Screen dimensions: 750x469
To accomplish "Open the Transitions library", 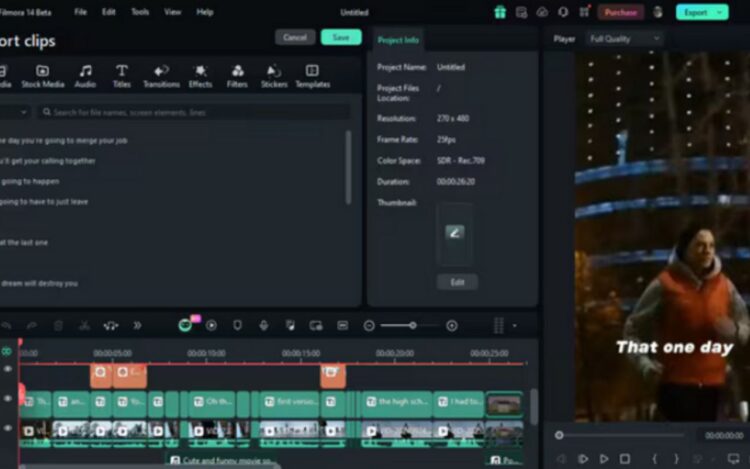I will pyautogui.click(x=162, y=76).
